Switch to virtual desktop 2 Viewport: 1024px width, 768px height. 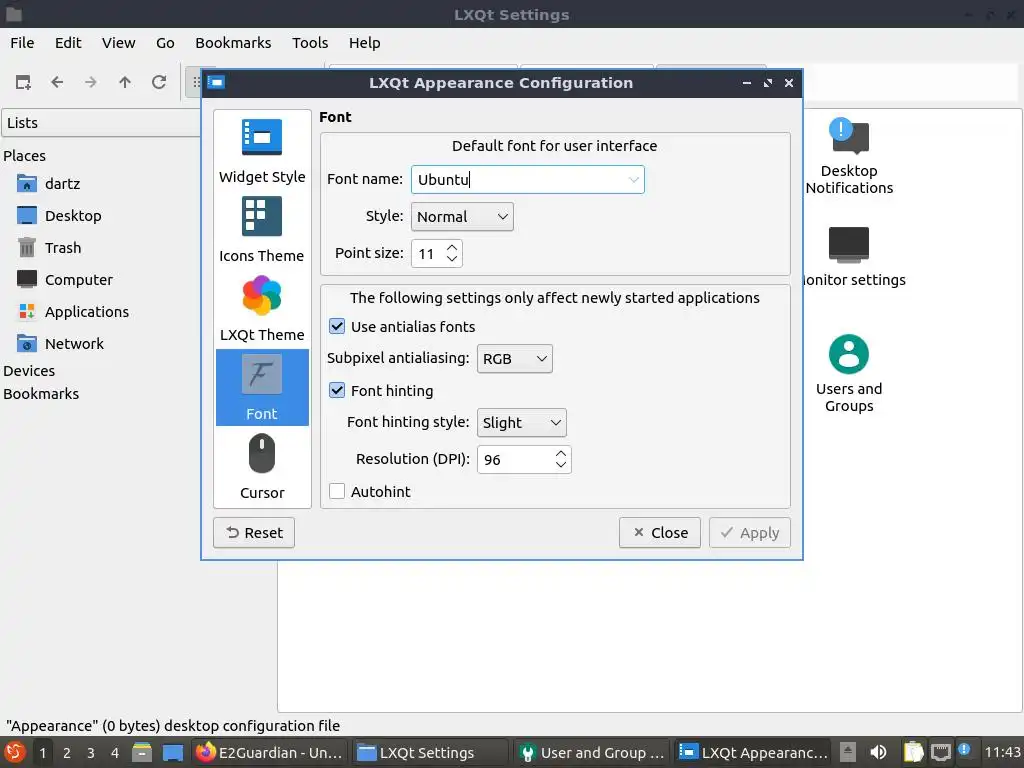tap(67, 753)
